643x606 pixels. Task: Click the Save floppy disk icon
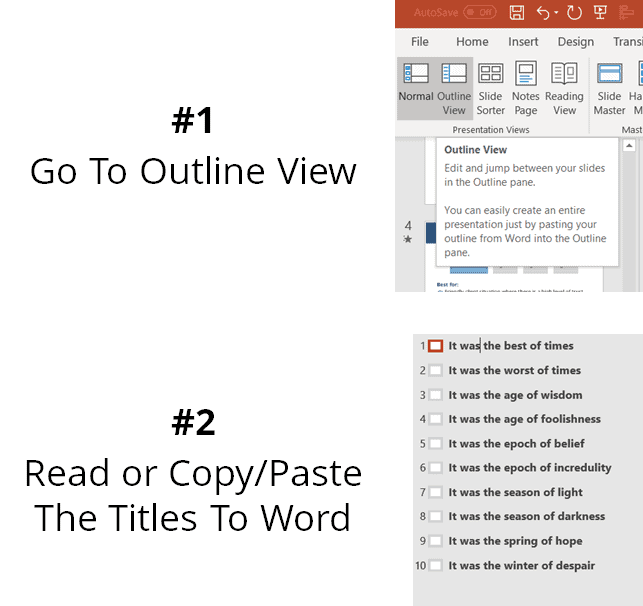(x=517, y=12)
